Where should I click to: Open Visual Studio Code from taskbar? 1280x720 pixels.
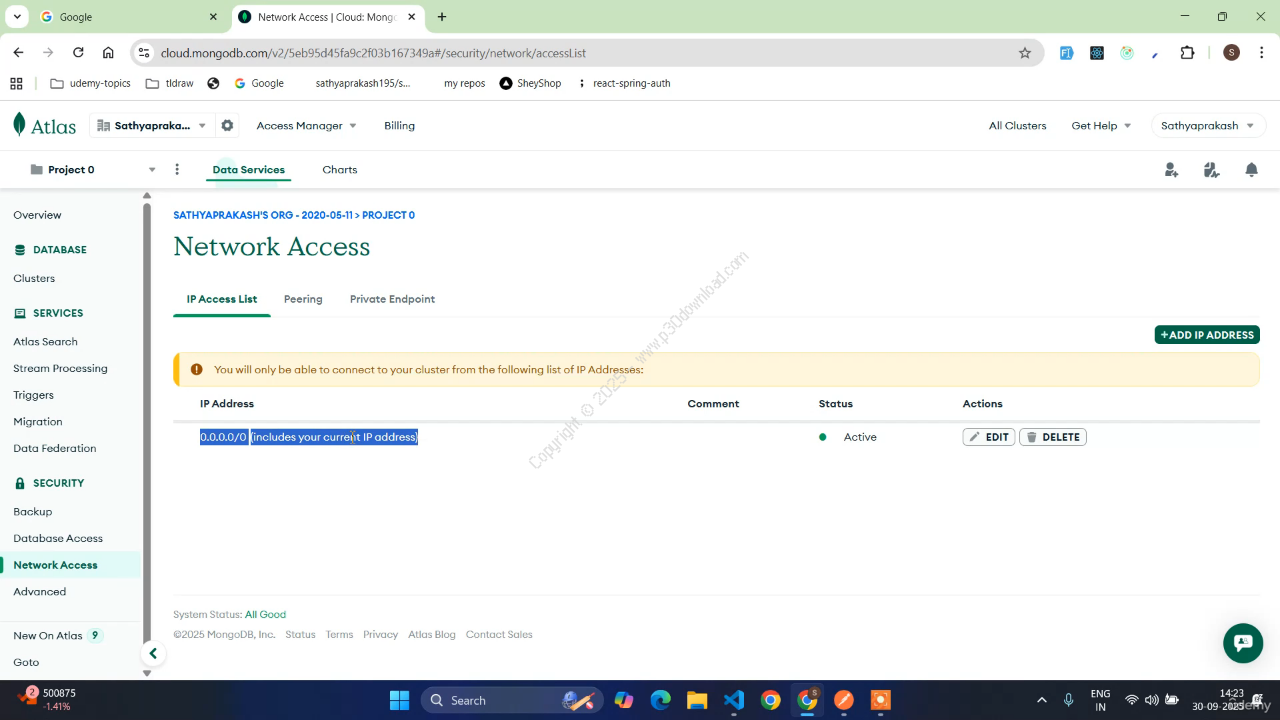pos(733,700)
